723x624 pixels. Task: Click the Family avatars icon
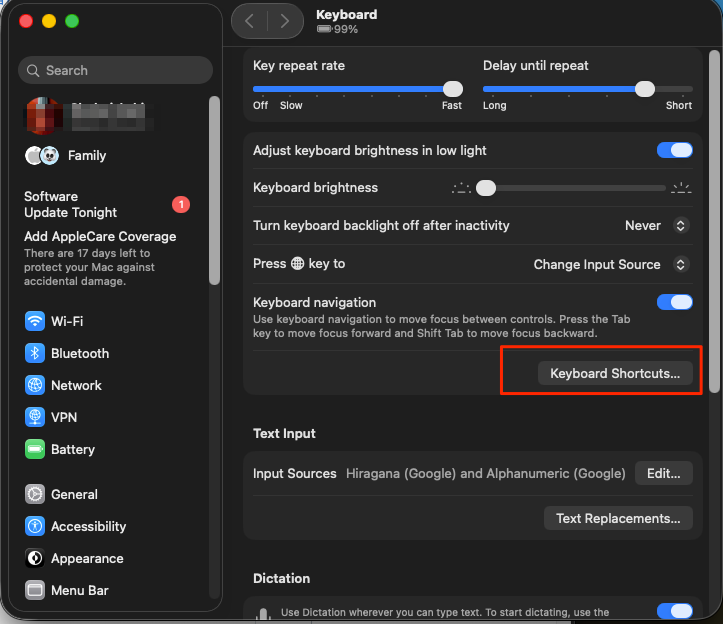pos(42,155)
